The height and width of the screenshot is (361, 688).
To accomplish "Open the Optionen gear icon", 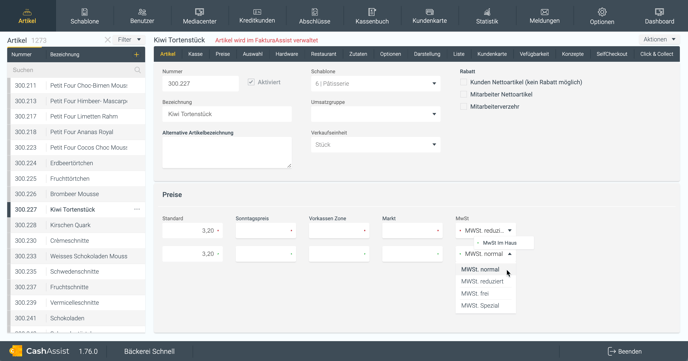I will [x=602, y=12].
